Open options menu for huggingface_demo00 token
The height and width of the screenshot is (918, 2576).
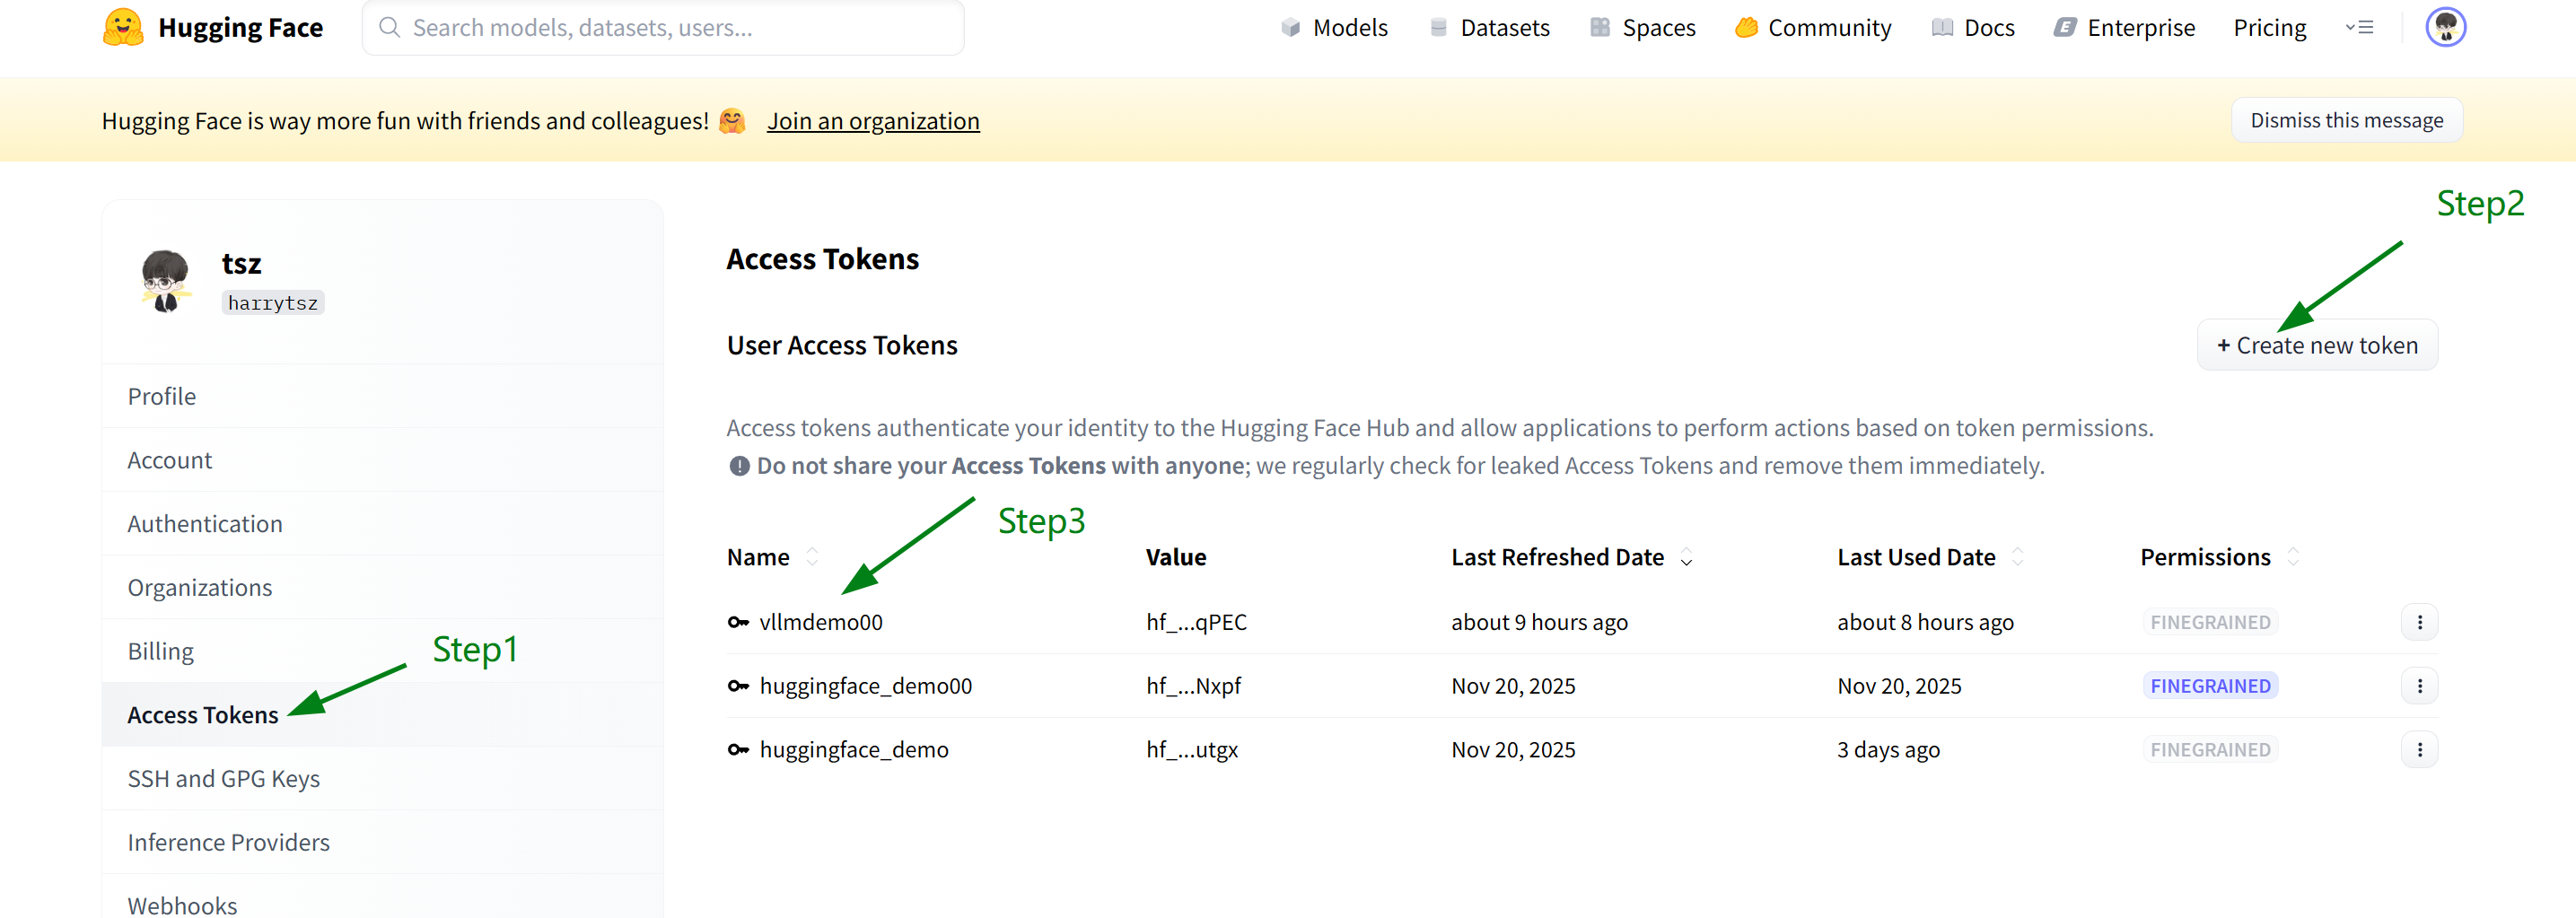[x=2419, y=686]
